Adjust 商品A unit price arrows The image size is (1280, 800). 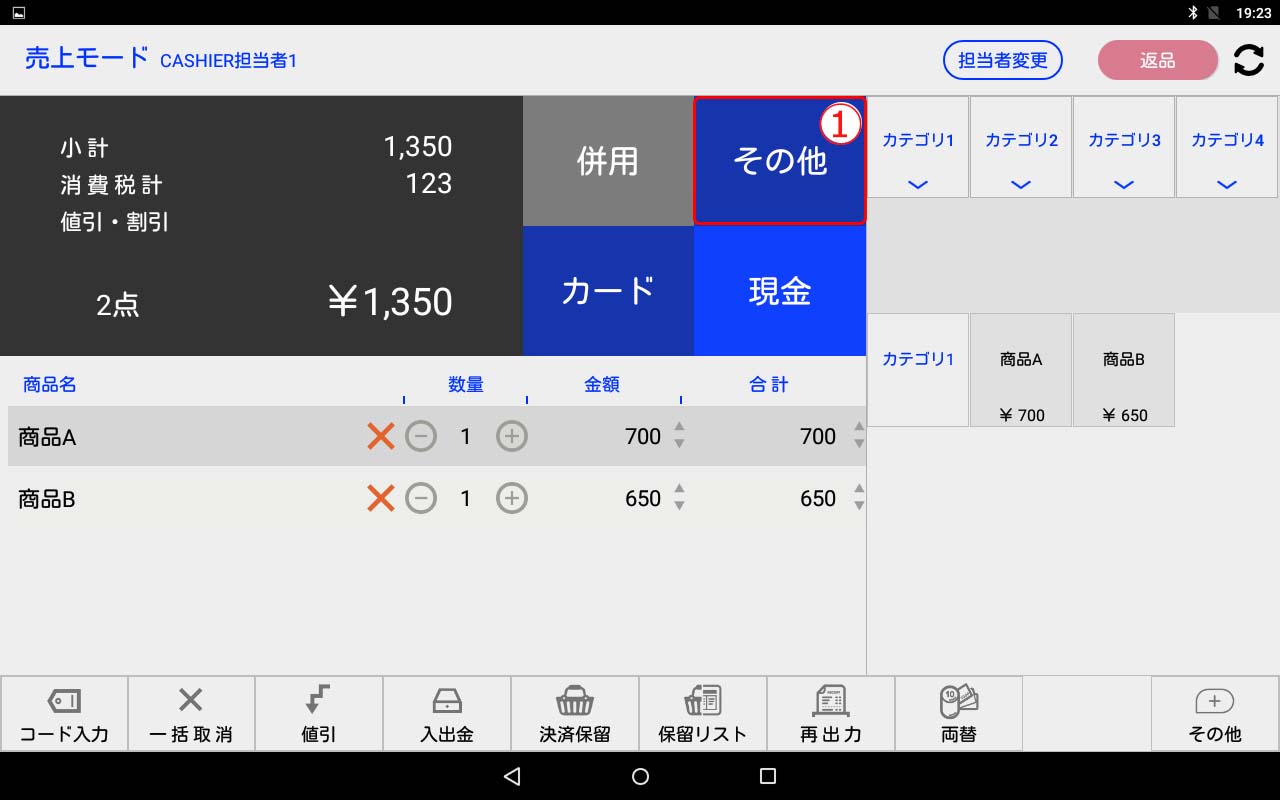(679, 435)
